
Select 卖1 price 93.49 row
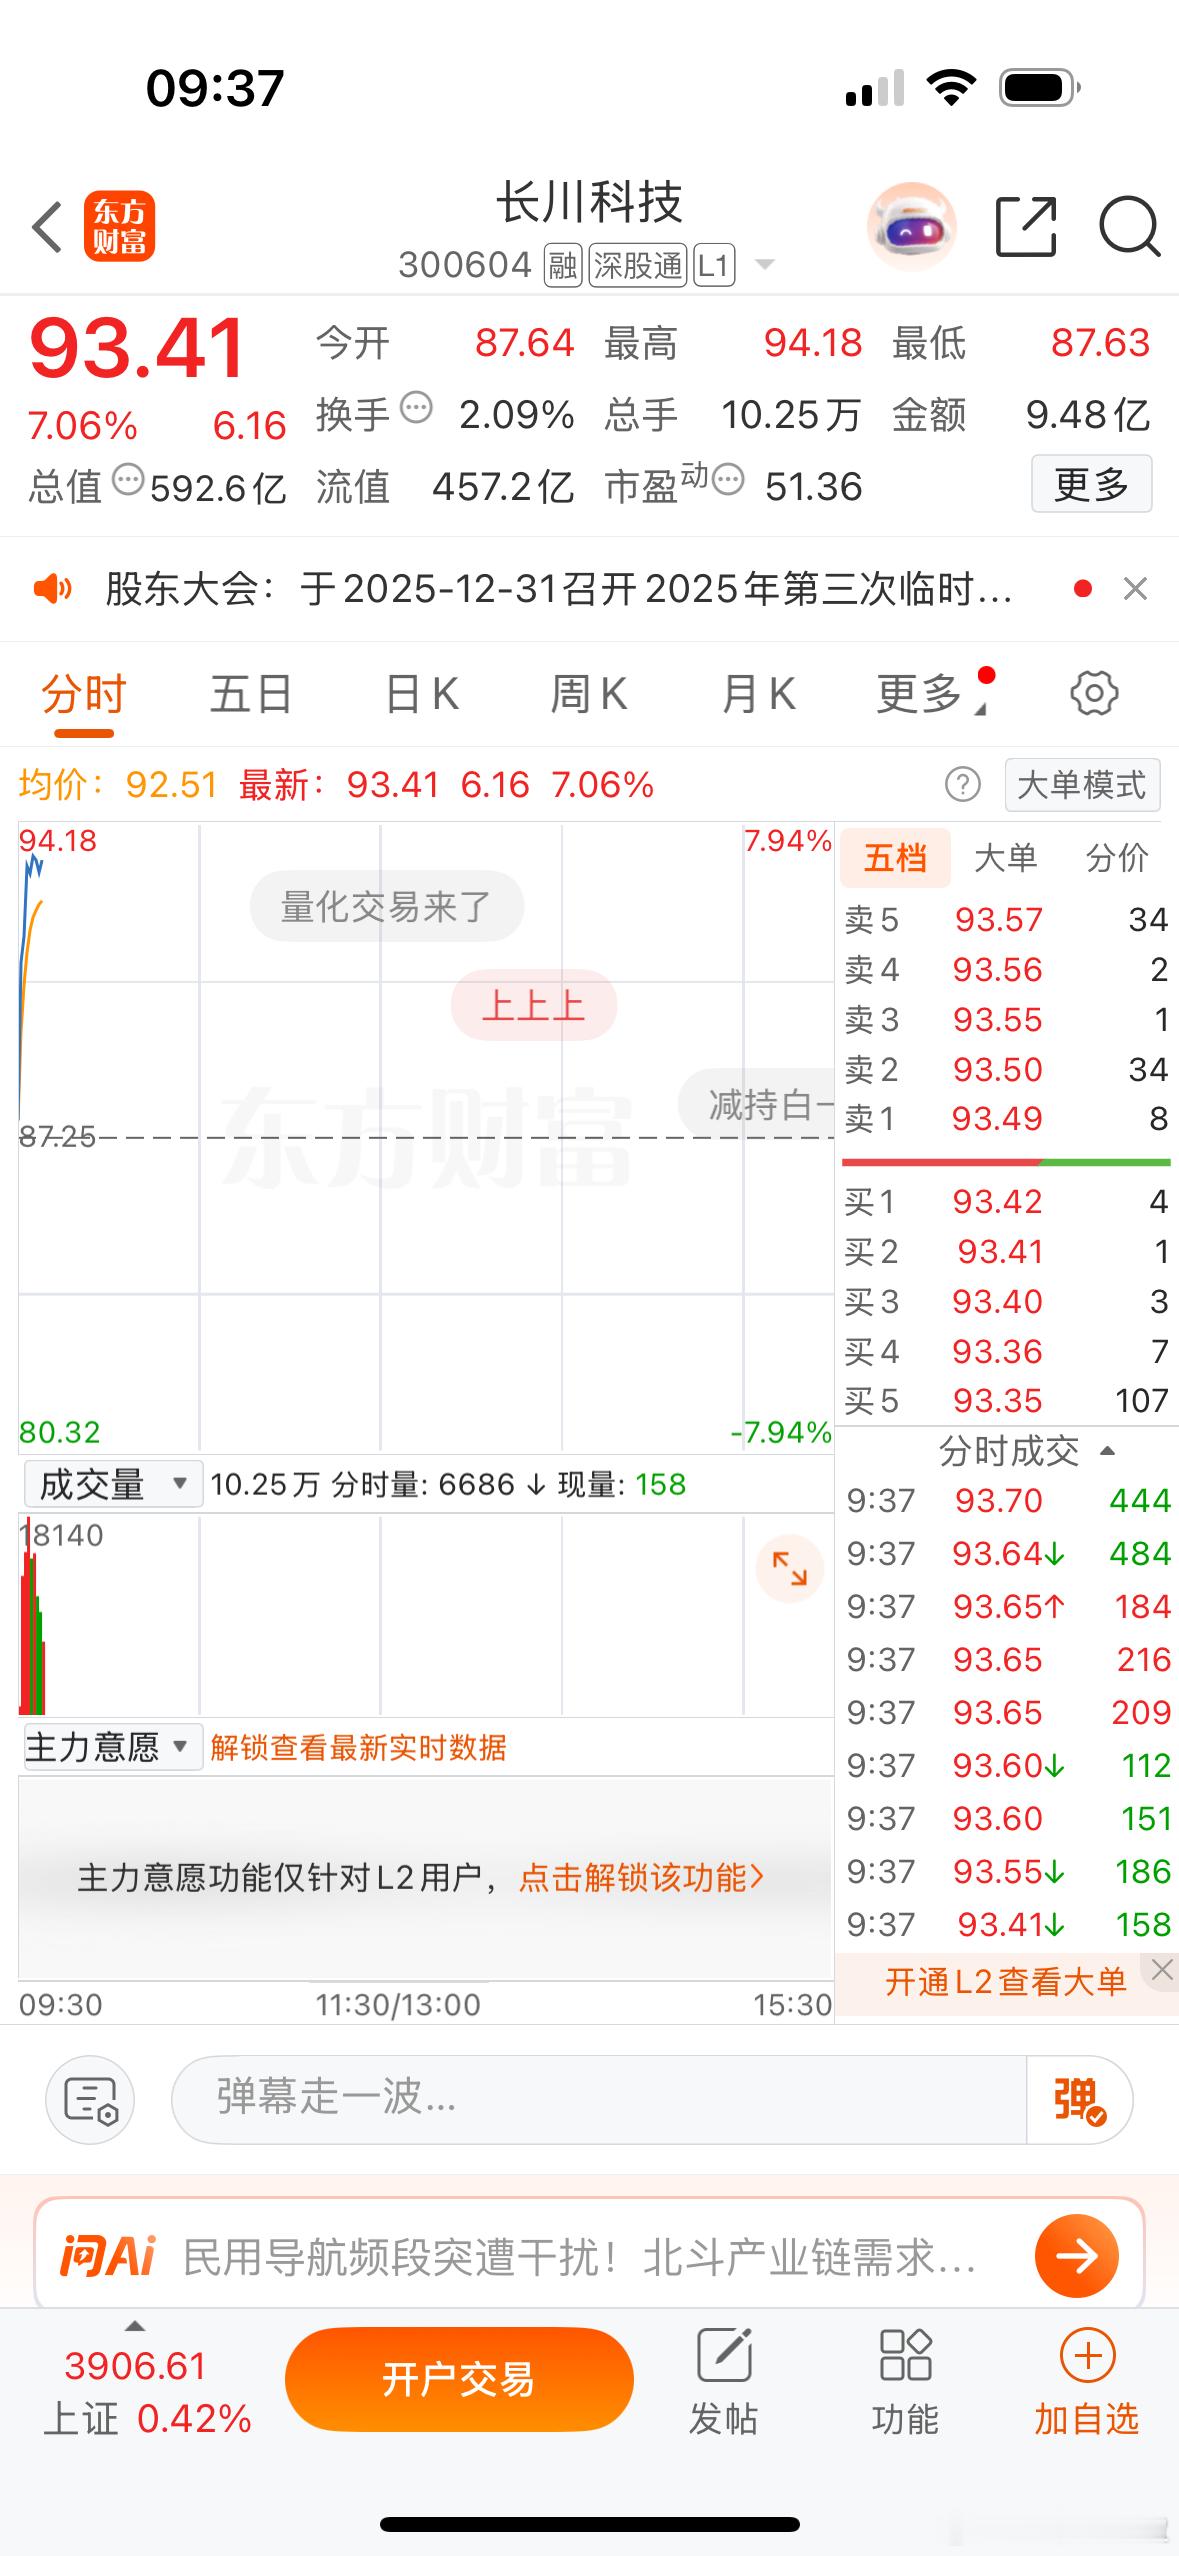pyautogui.click(x=1006, y=1118)
